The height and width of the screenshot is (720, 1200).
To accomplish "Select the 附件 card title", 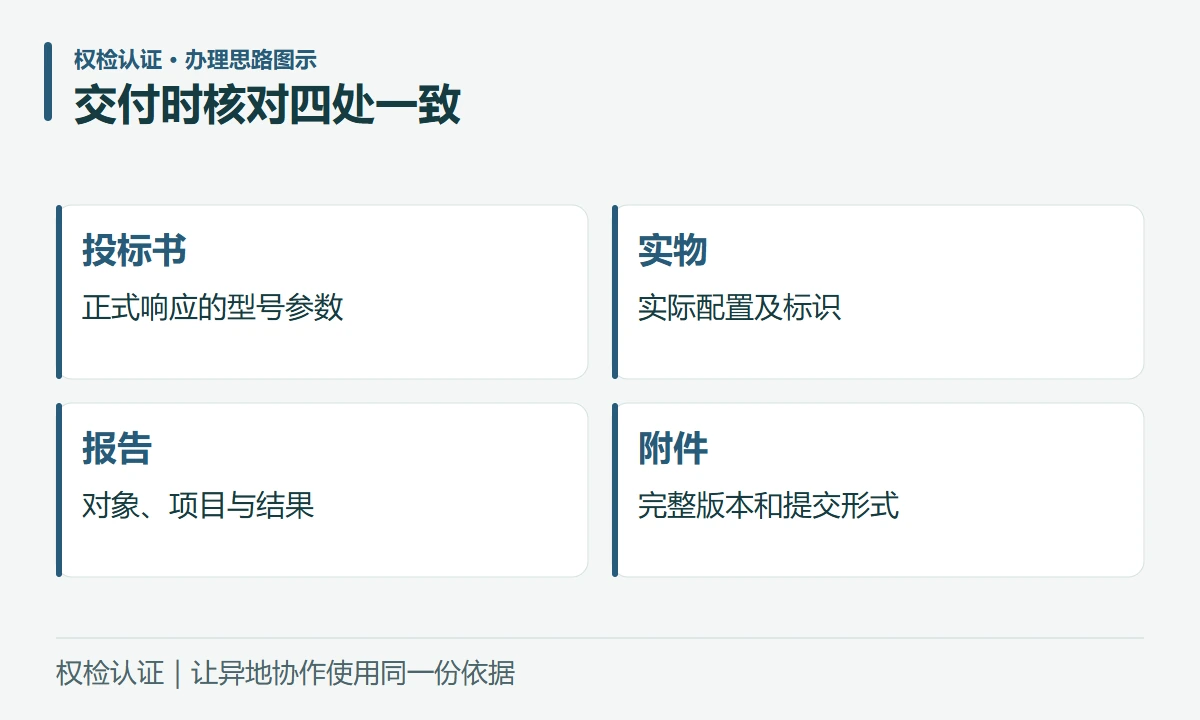I will 673,449.
